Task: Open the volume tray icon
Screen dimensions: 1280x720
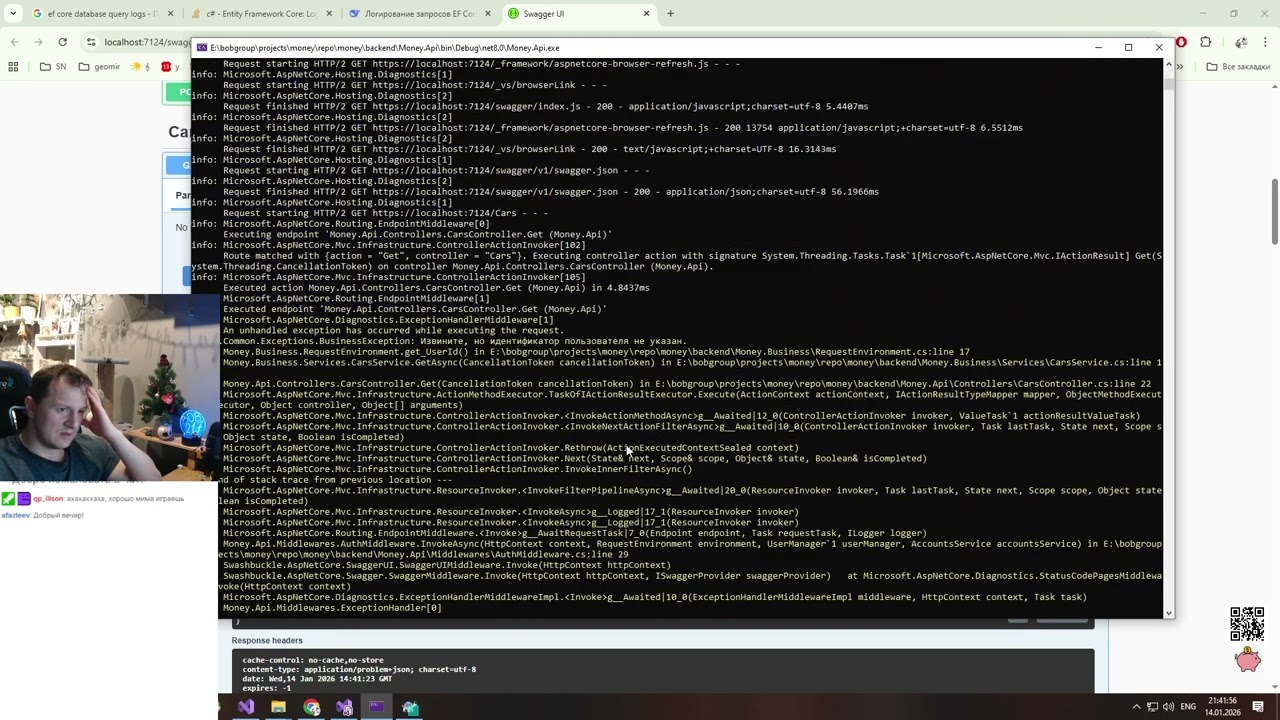Action: point(1169,707)
